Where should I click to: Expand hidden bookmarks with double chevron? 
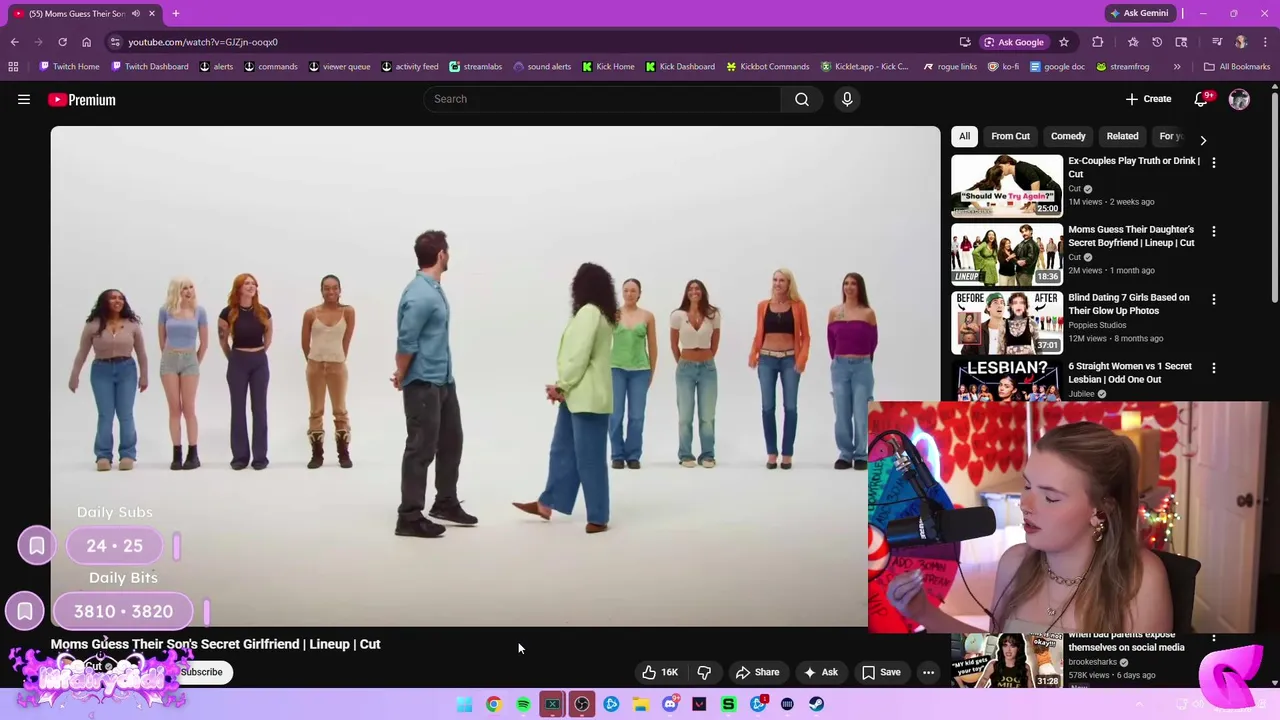pyautogui.click(x=1177, y=67)
